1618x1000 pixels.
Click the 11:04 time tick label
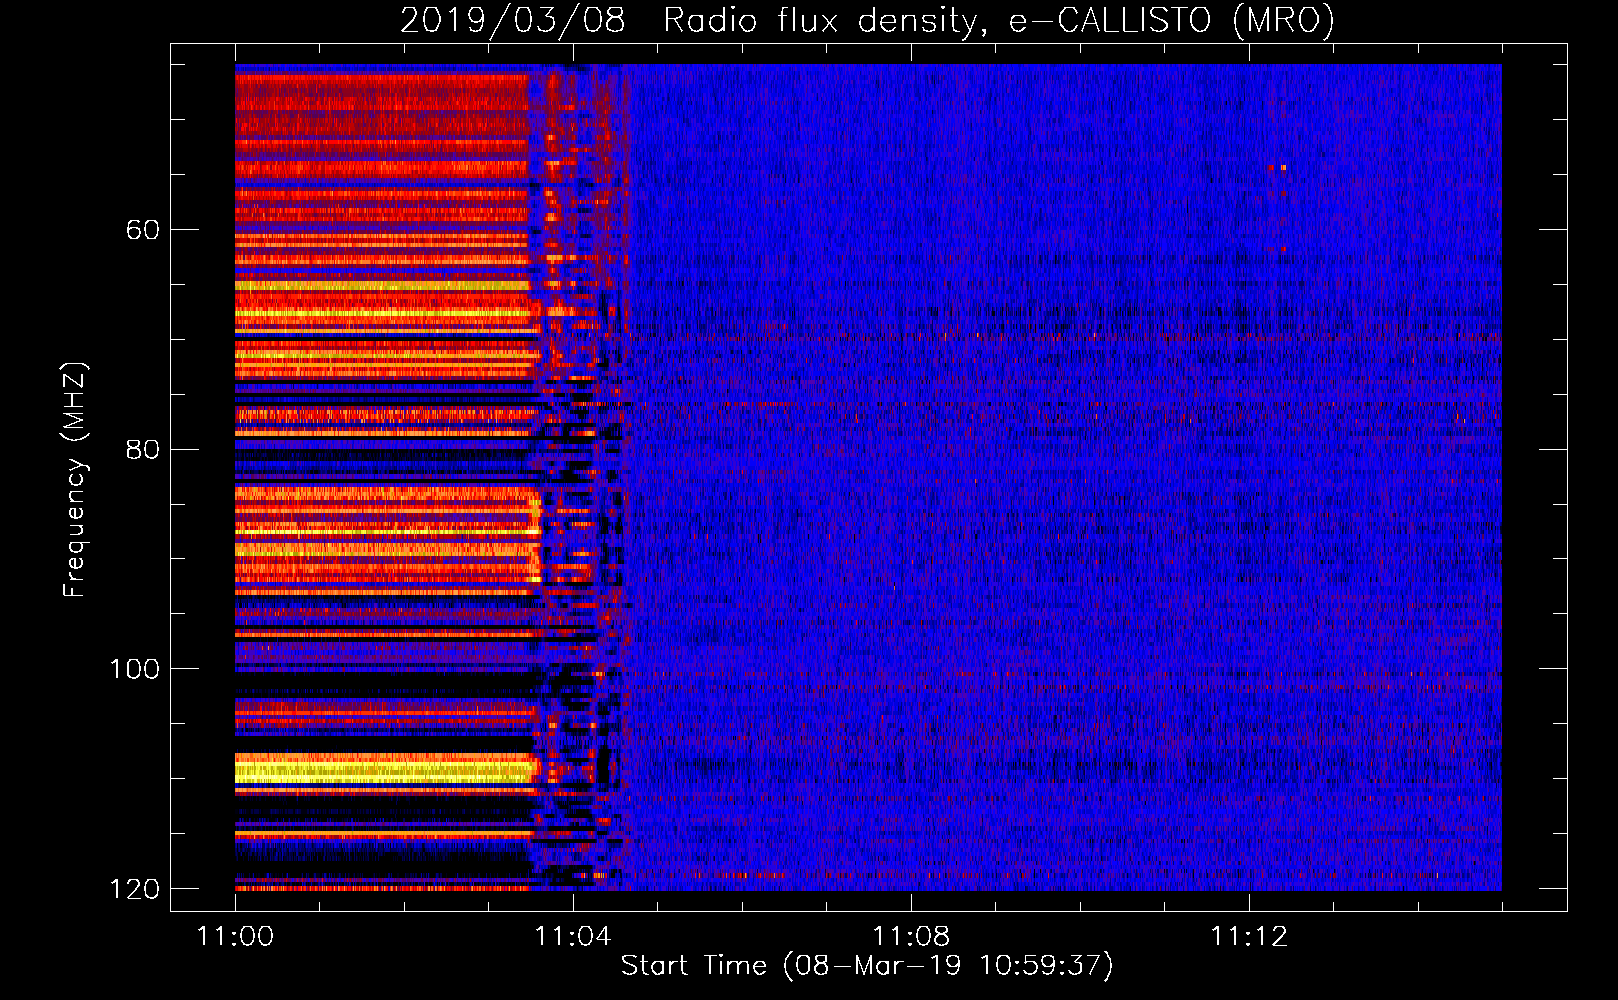coord(573,936)
